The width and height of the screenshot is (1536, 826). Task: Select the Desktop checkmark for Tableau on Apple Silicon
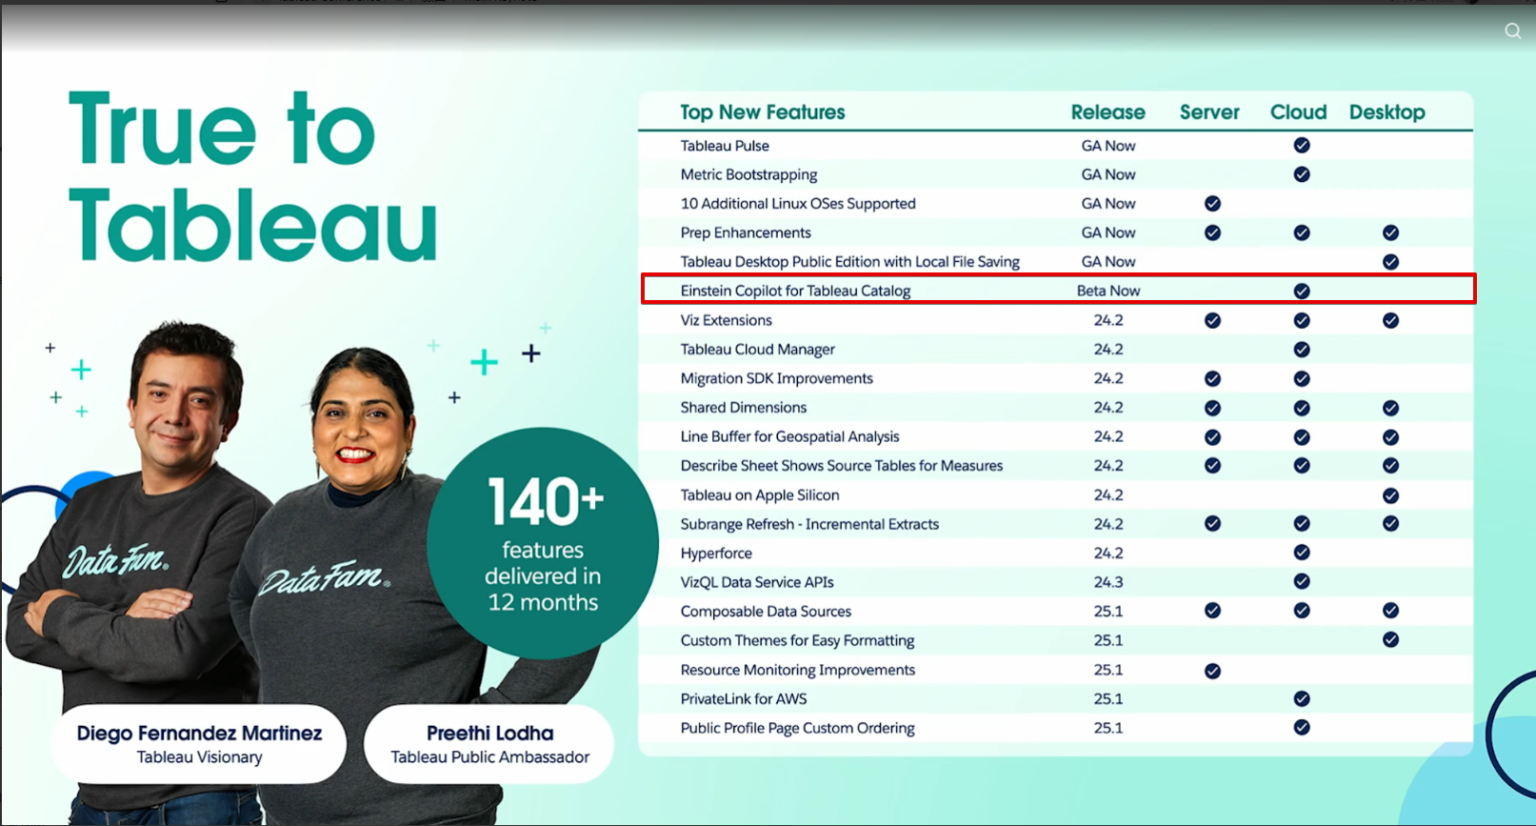(x=1390, y=494)
